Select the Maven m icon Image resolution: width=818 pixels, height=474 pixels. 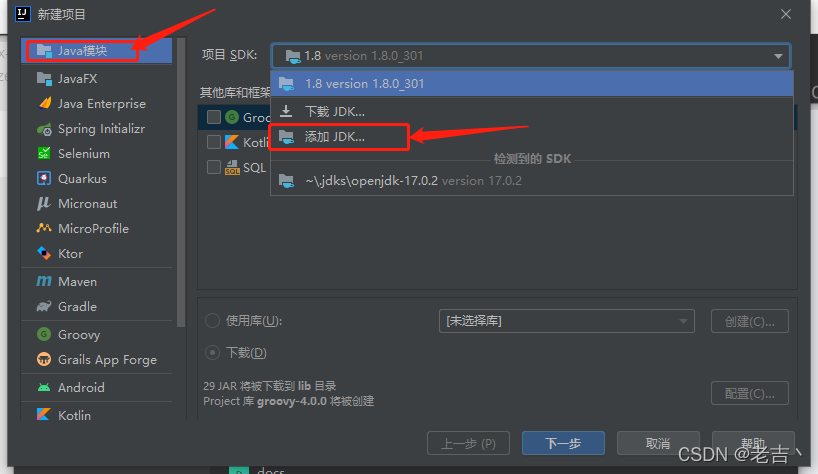point(44,282)
